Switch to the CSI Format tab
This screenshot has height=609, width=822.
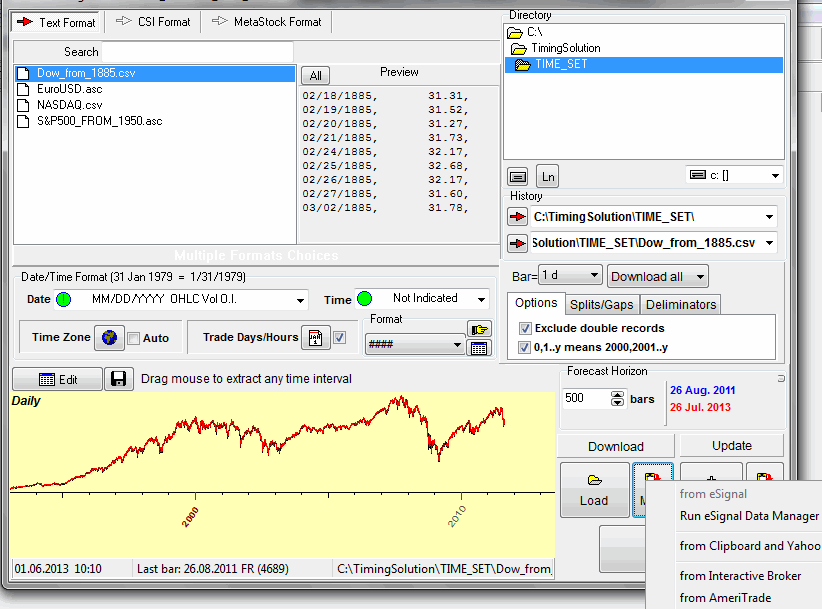pyautogui.click(x=153, y=22)
